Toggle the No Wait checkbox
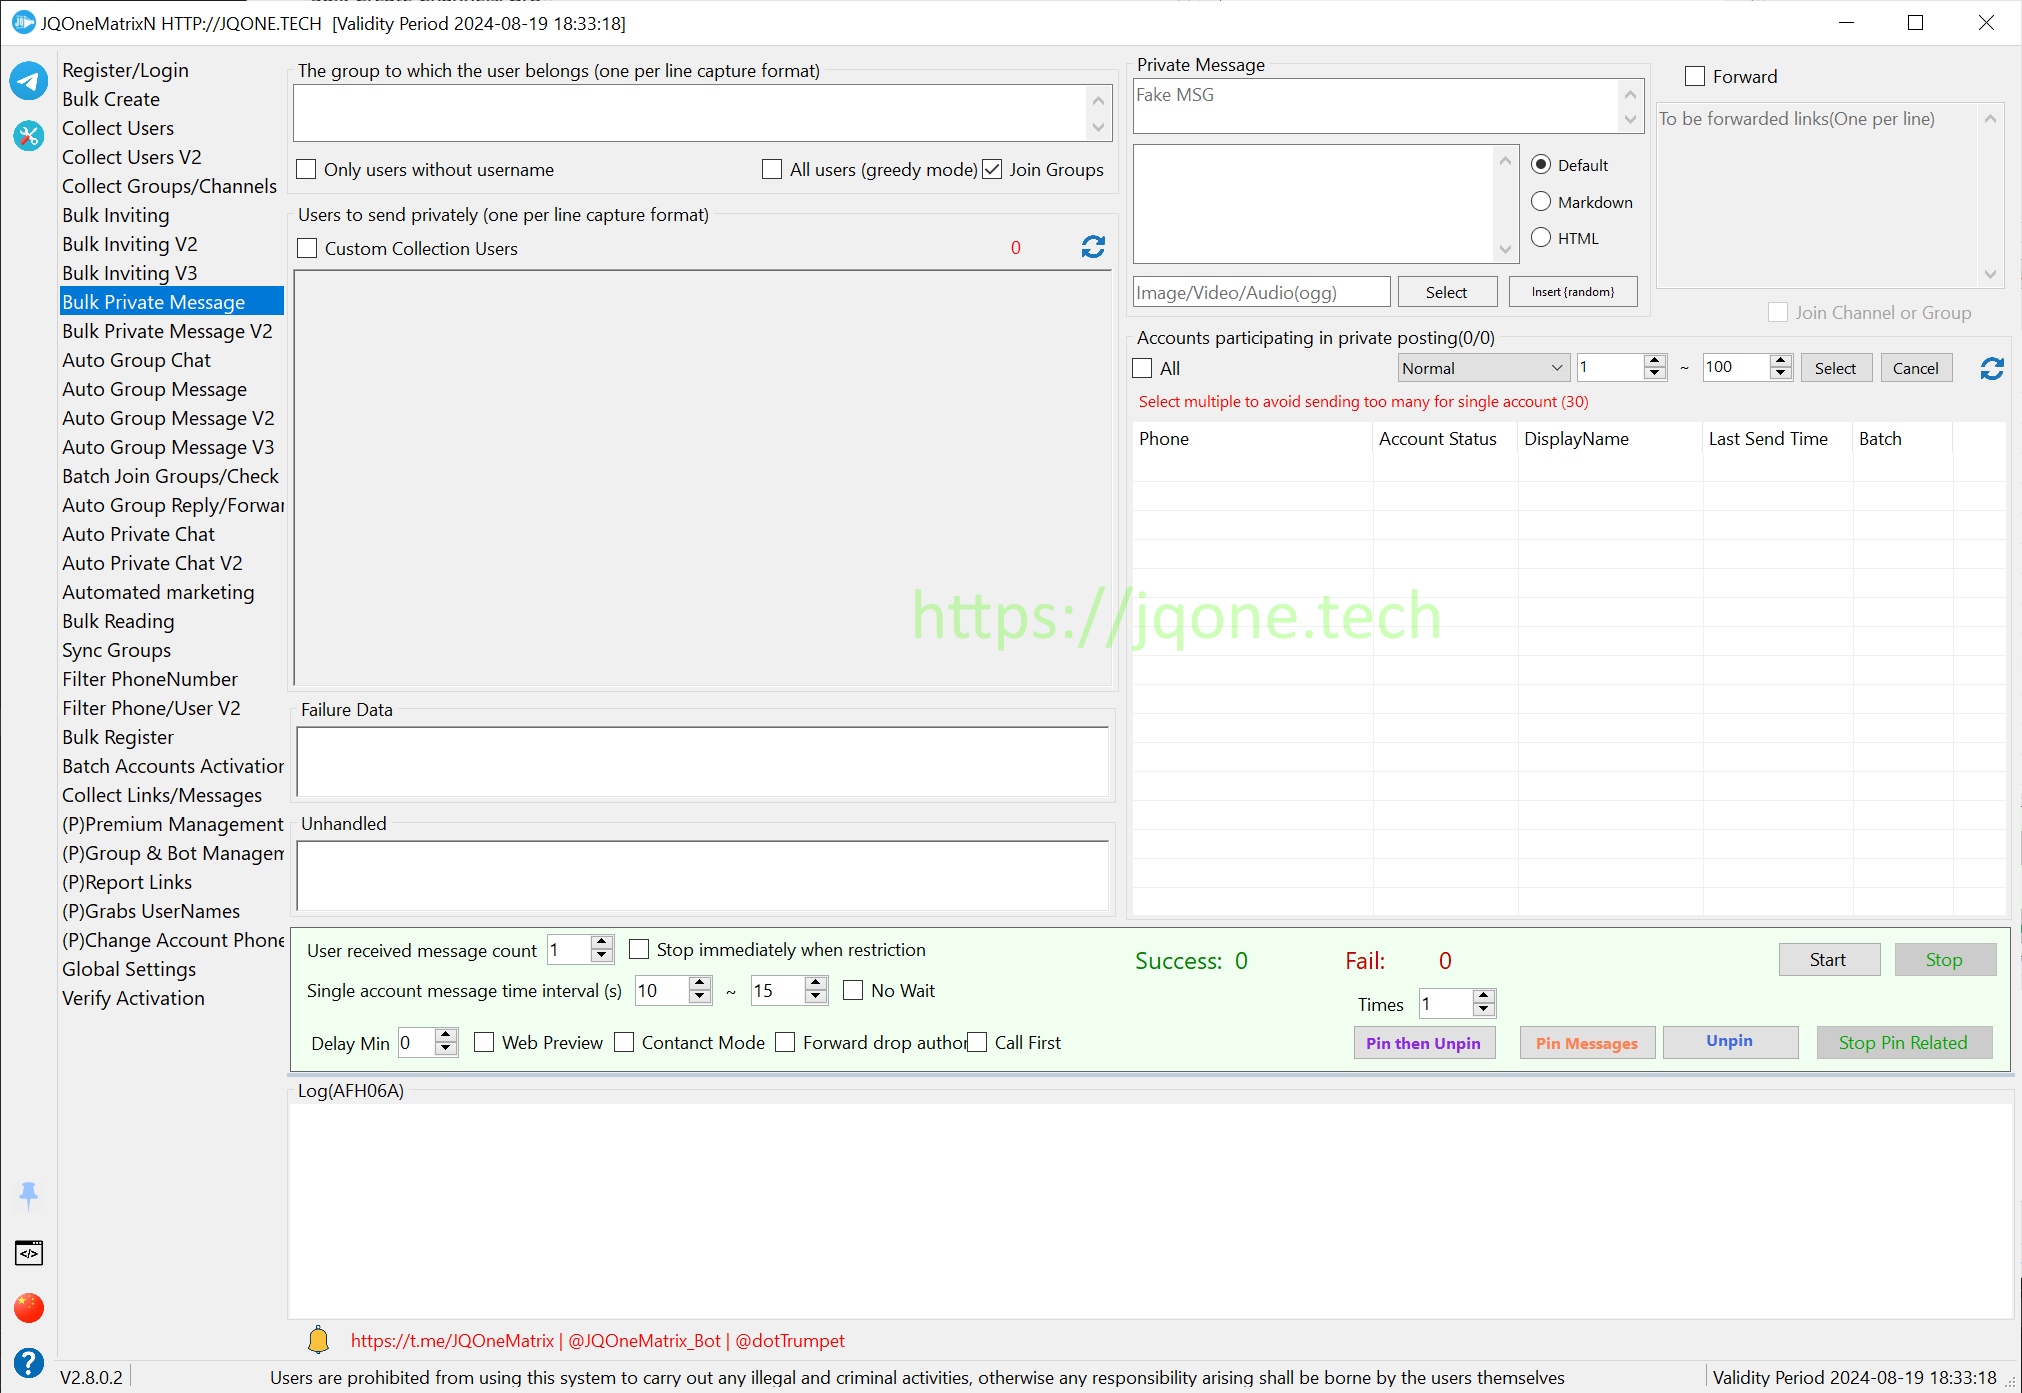 click(853, 990)
